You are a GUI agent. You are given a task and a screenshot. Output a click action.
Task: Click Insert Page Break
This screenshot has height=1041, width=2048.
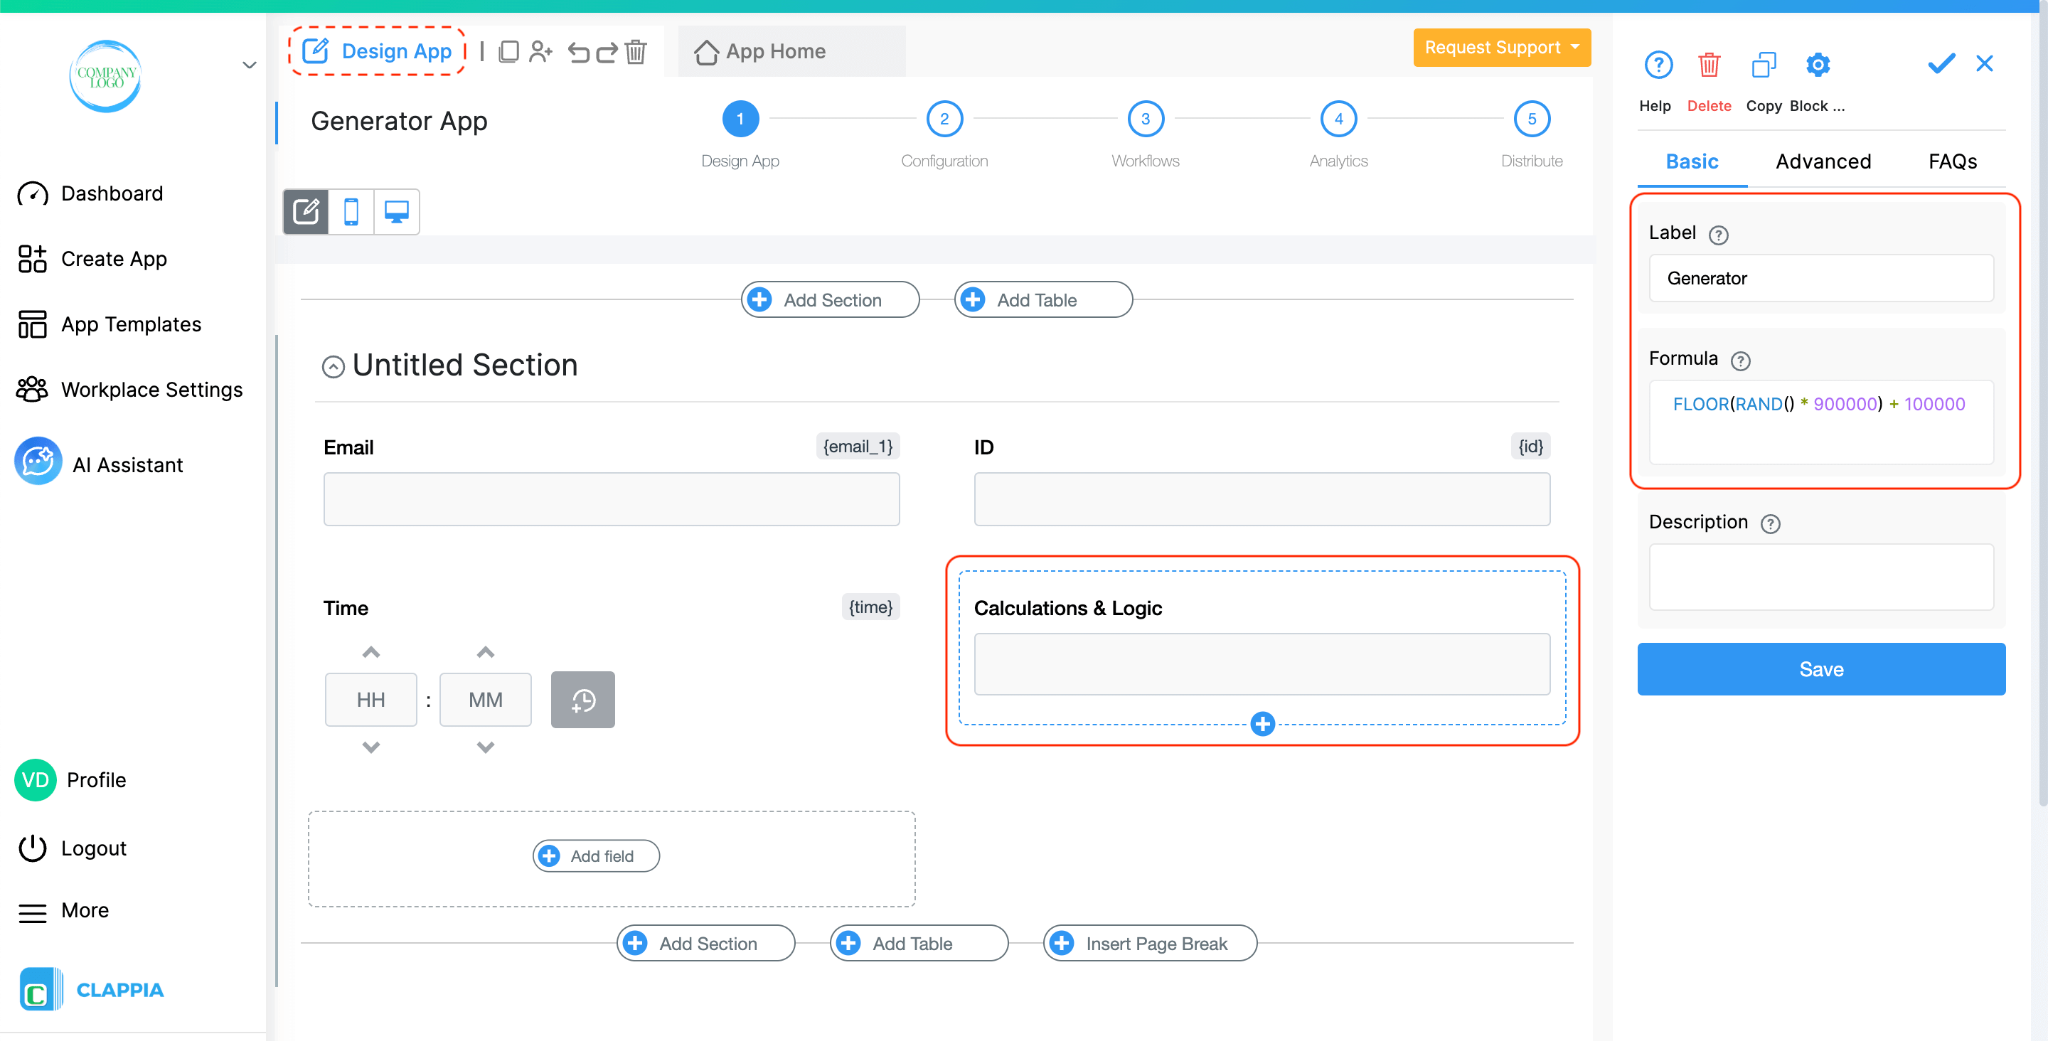(1150, 943)
